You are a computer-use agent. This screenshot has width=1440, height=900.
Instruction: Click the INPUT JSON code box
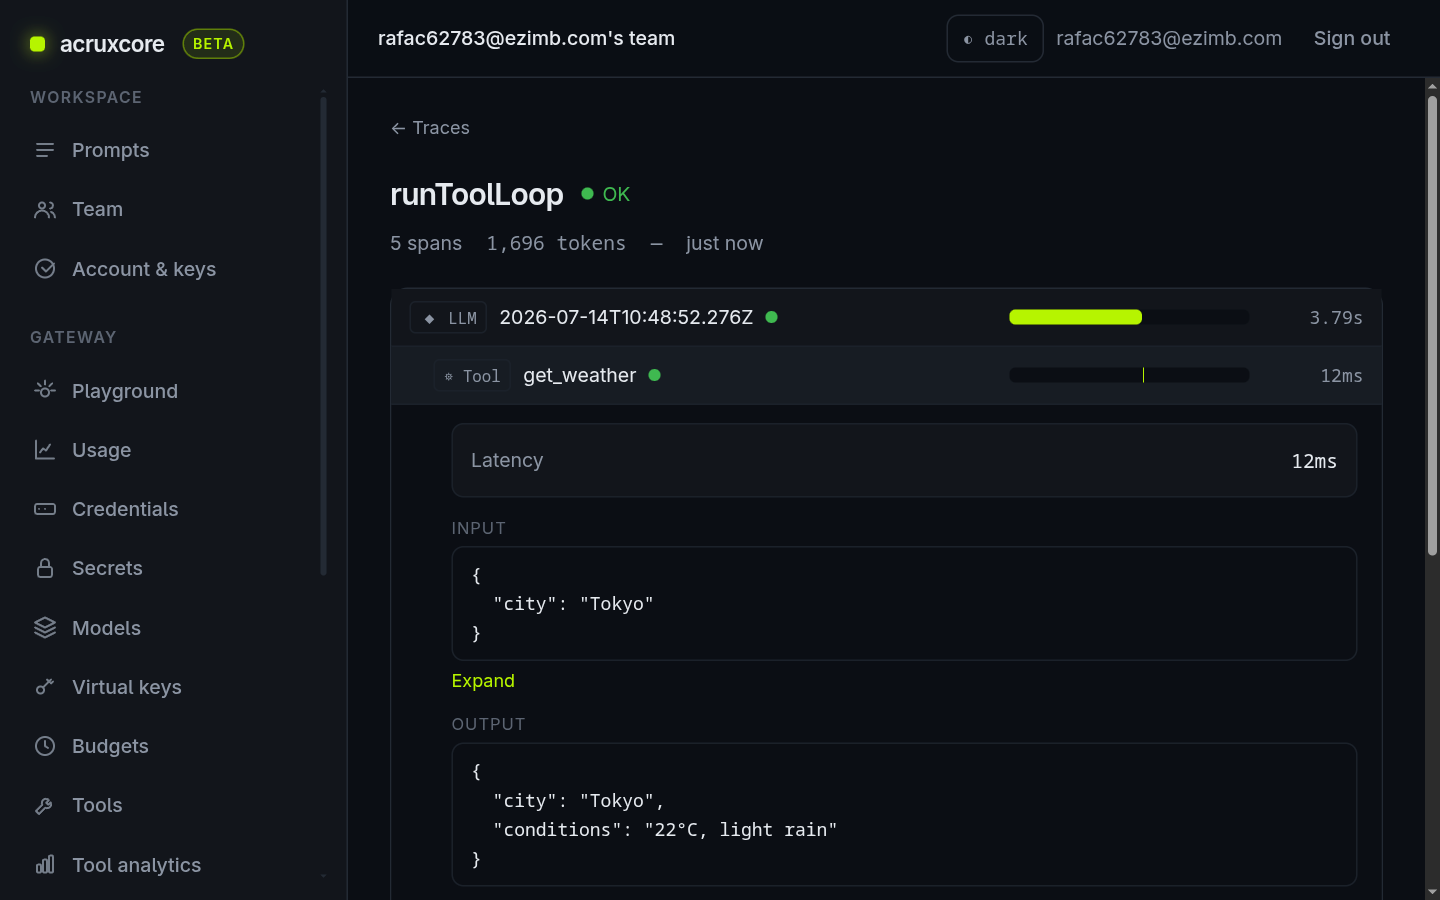(x=904, y=603)
